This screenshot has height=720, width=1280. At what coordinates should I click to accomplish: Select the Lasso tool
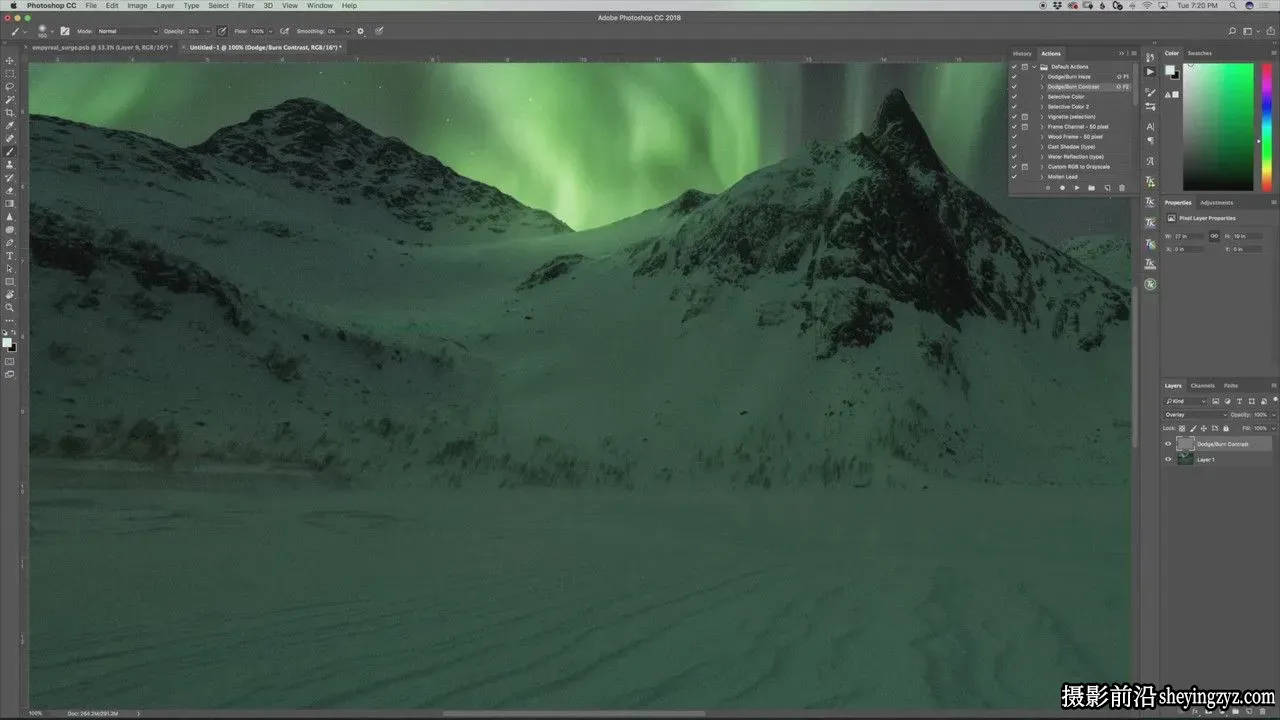pos(10,87)
